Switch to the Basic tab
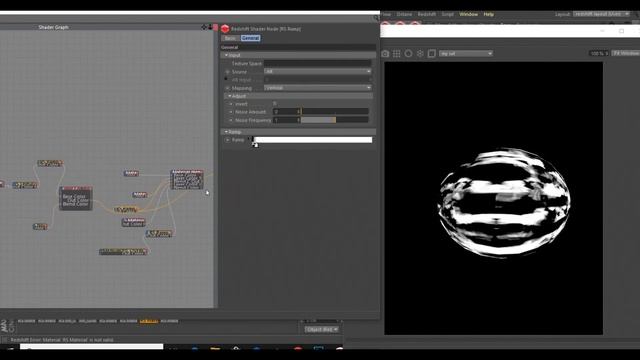This screenshot has width=640, height=360. coord(230,38)
